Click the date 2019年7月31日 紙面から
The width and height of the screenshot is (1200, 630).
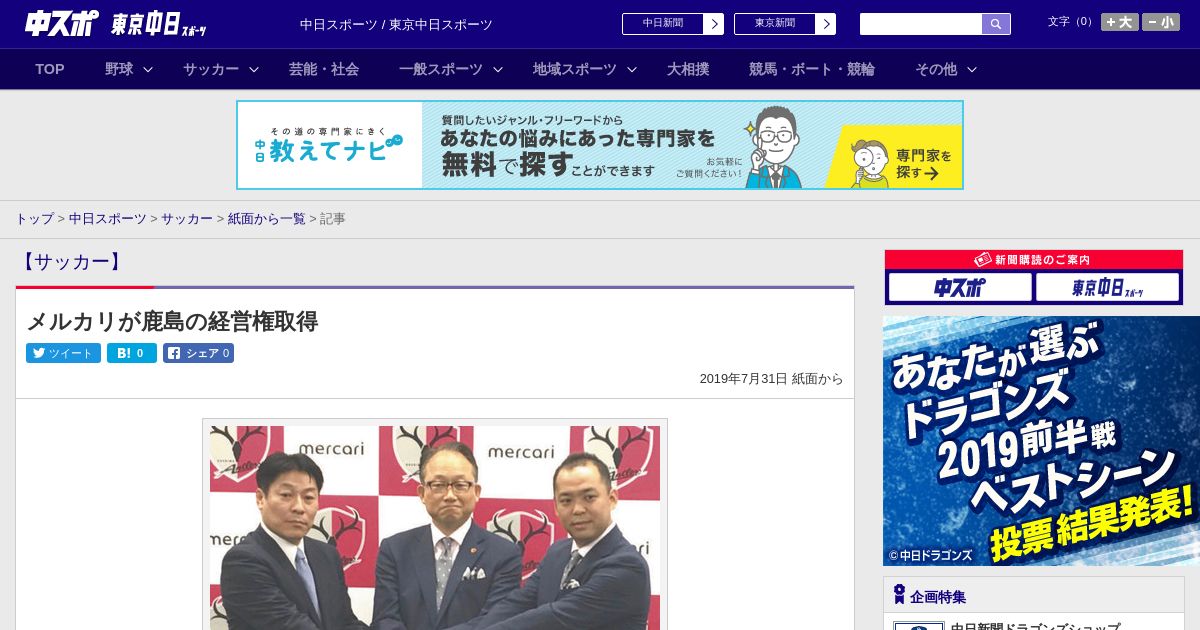(x=771, y=379)
